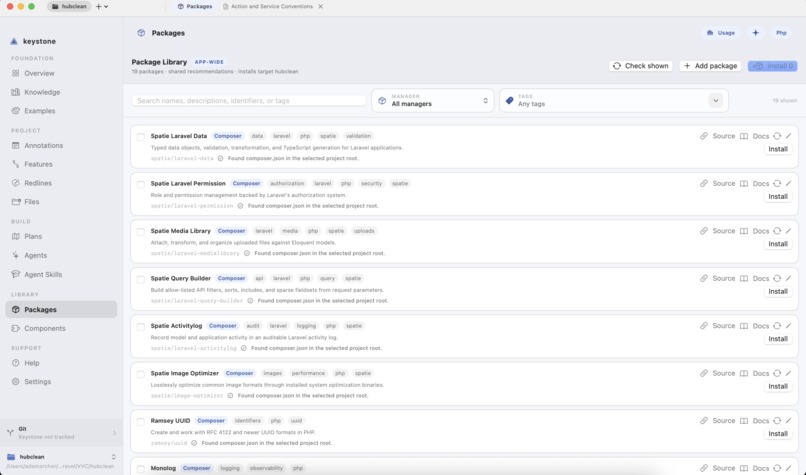Image resolution: width=806 pixels, height=475 pixels.
Task: Edit Spatie Media Library entry
Action: tap(789, 231)
